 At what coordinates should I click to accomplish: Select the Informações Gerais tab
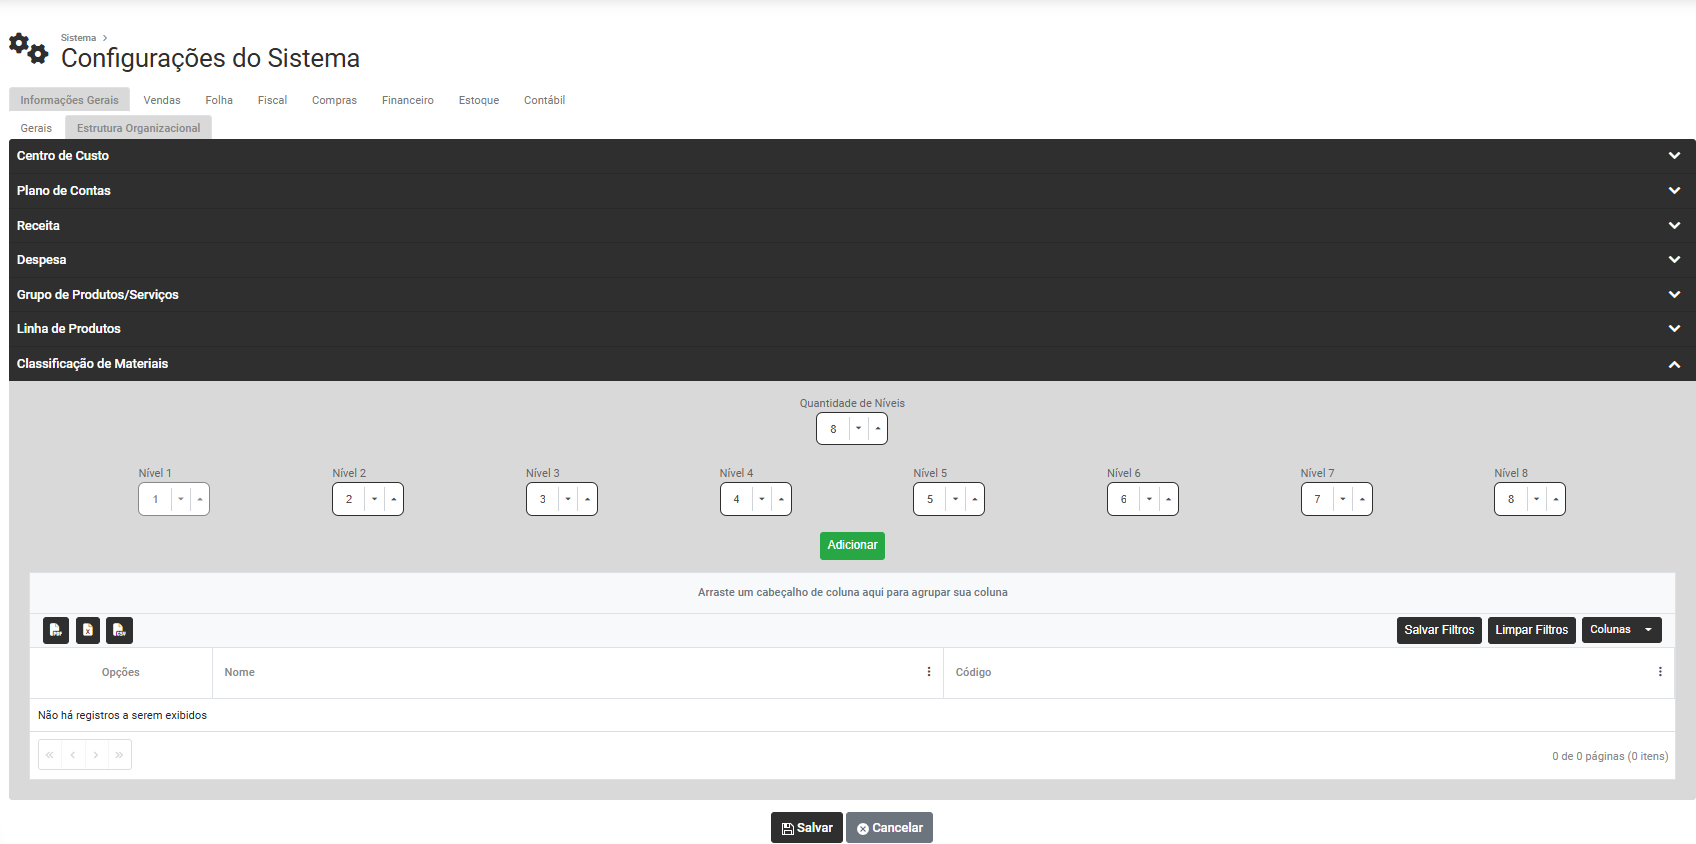(70, 100)
